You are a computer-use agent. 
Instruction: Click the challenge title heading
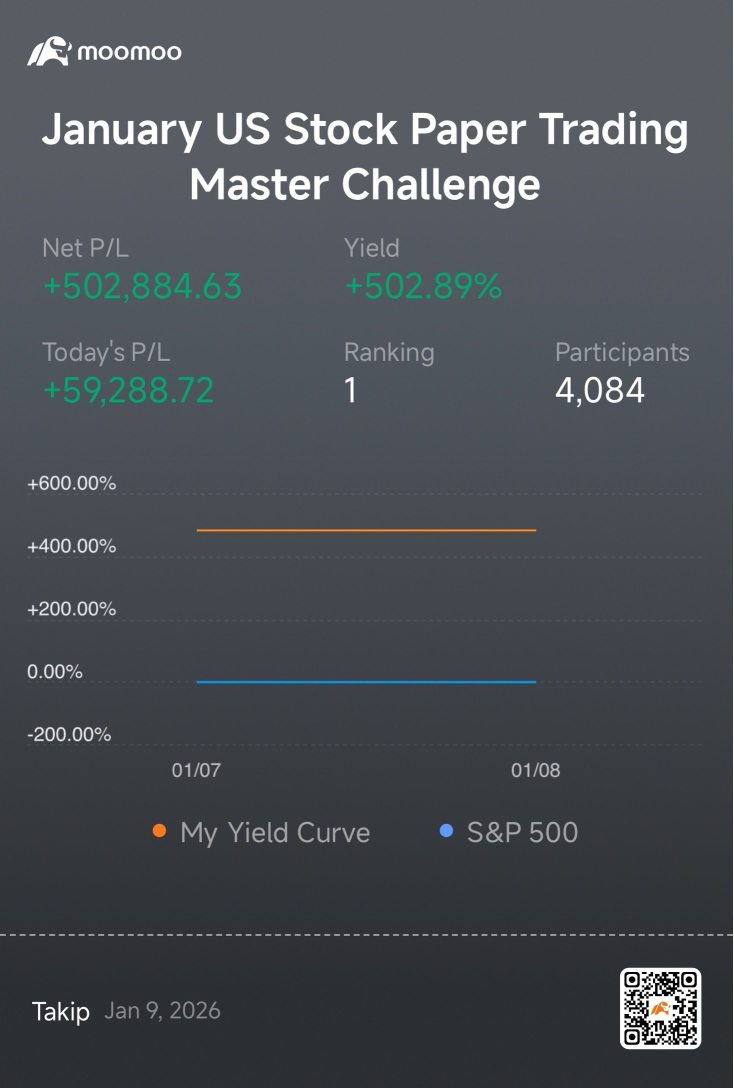[x=366, y=157]
